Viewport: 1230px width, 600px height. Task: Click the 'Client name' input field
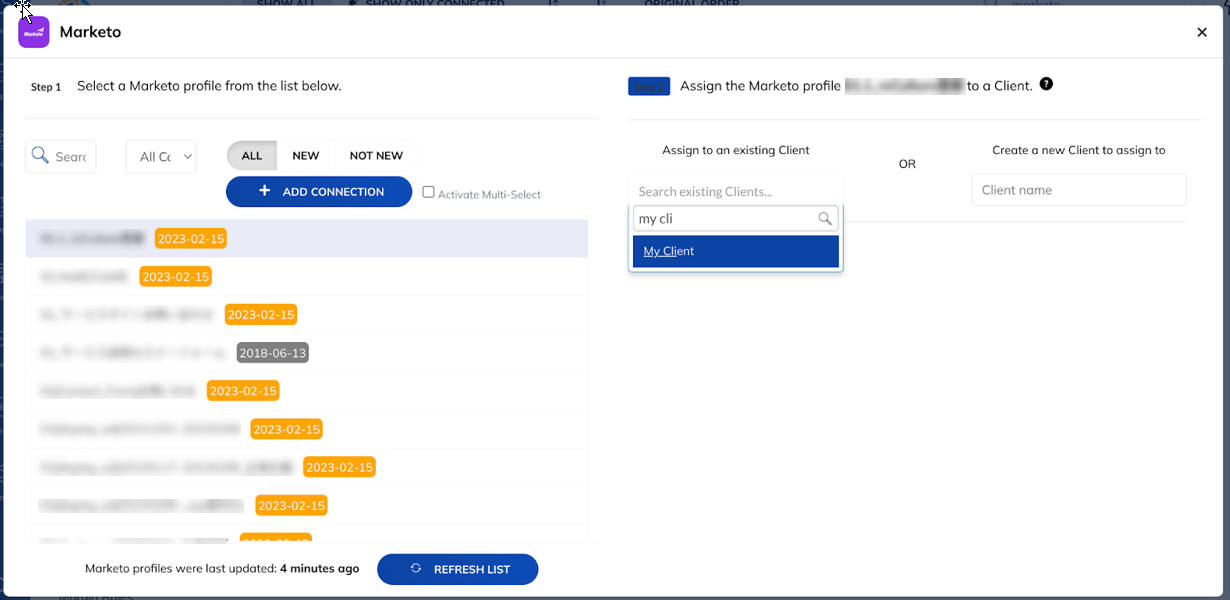(x=1079, y=190)
